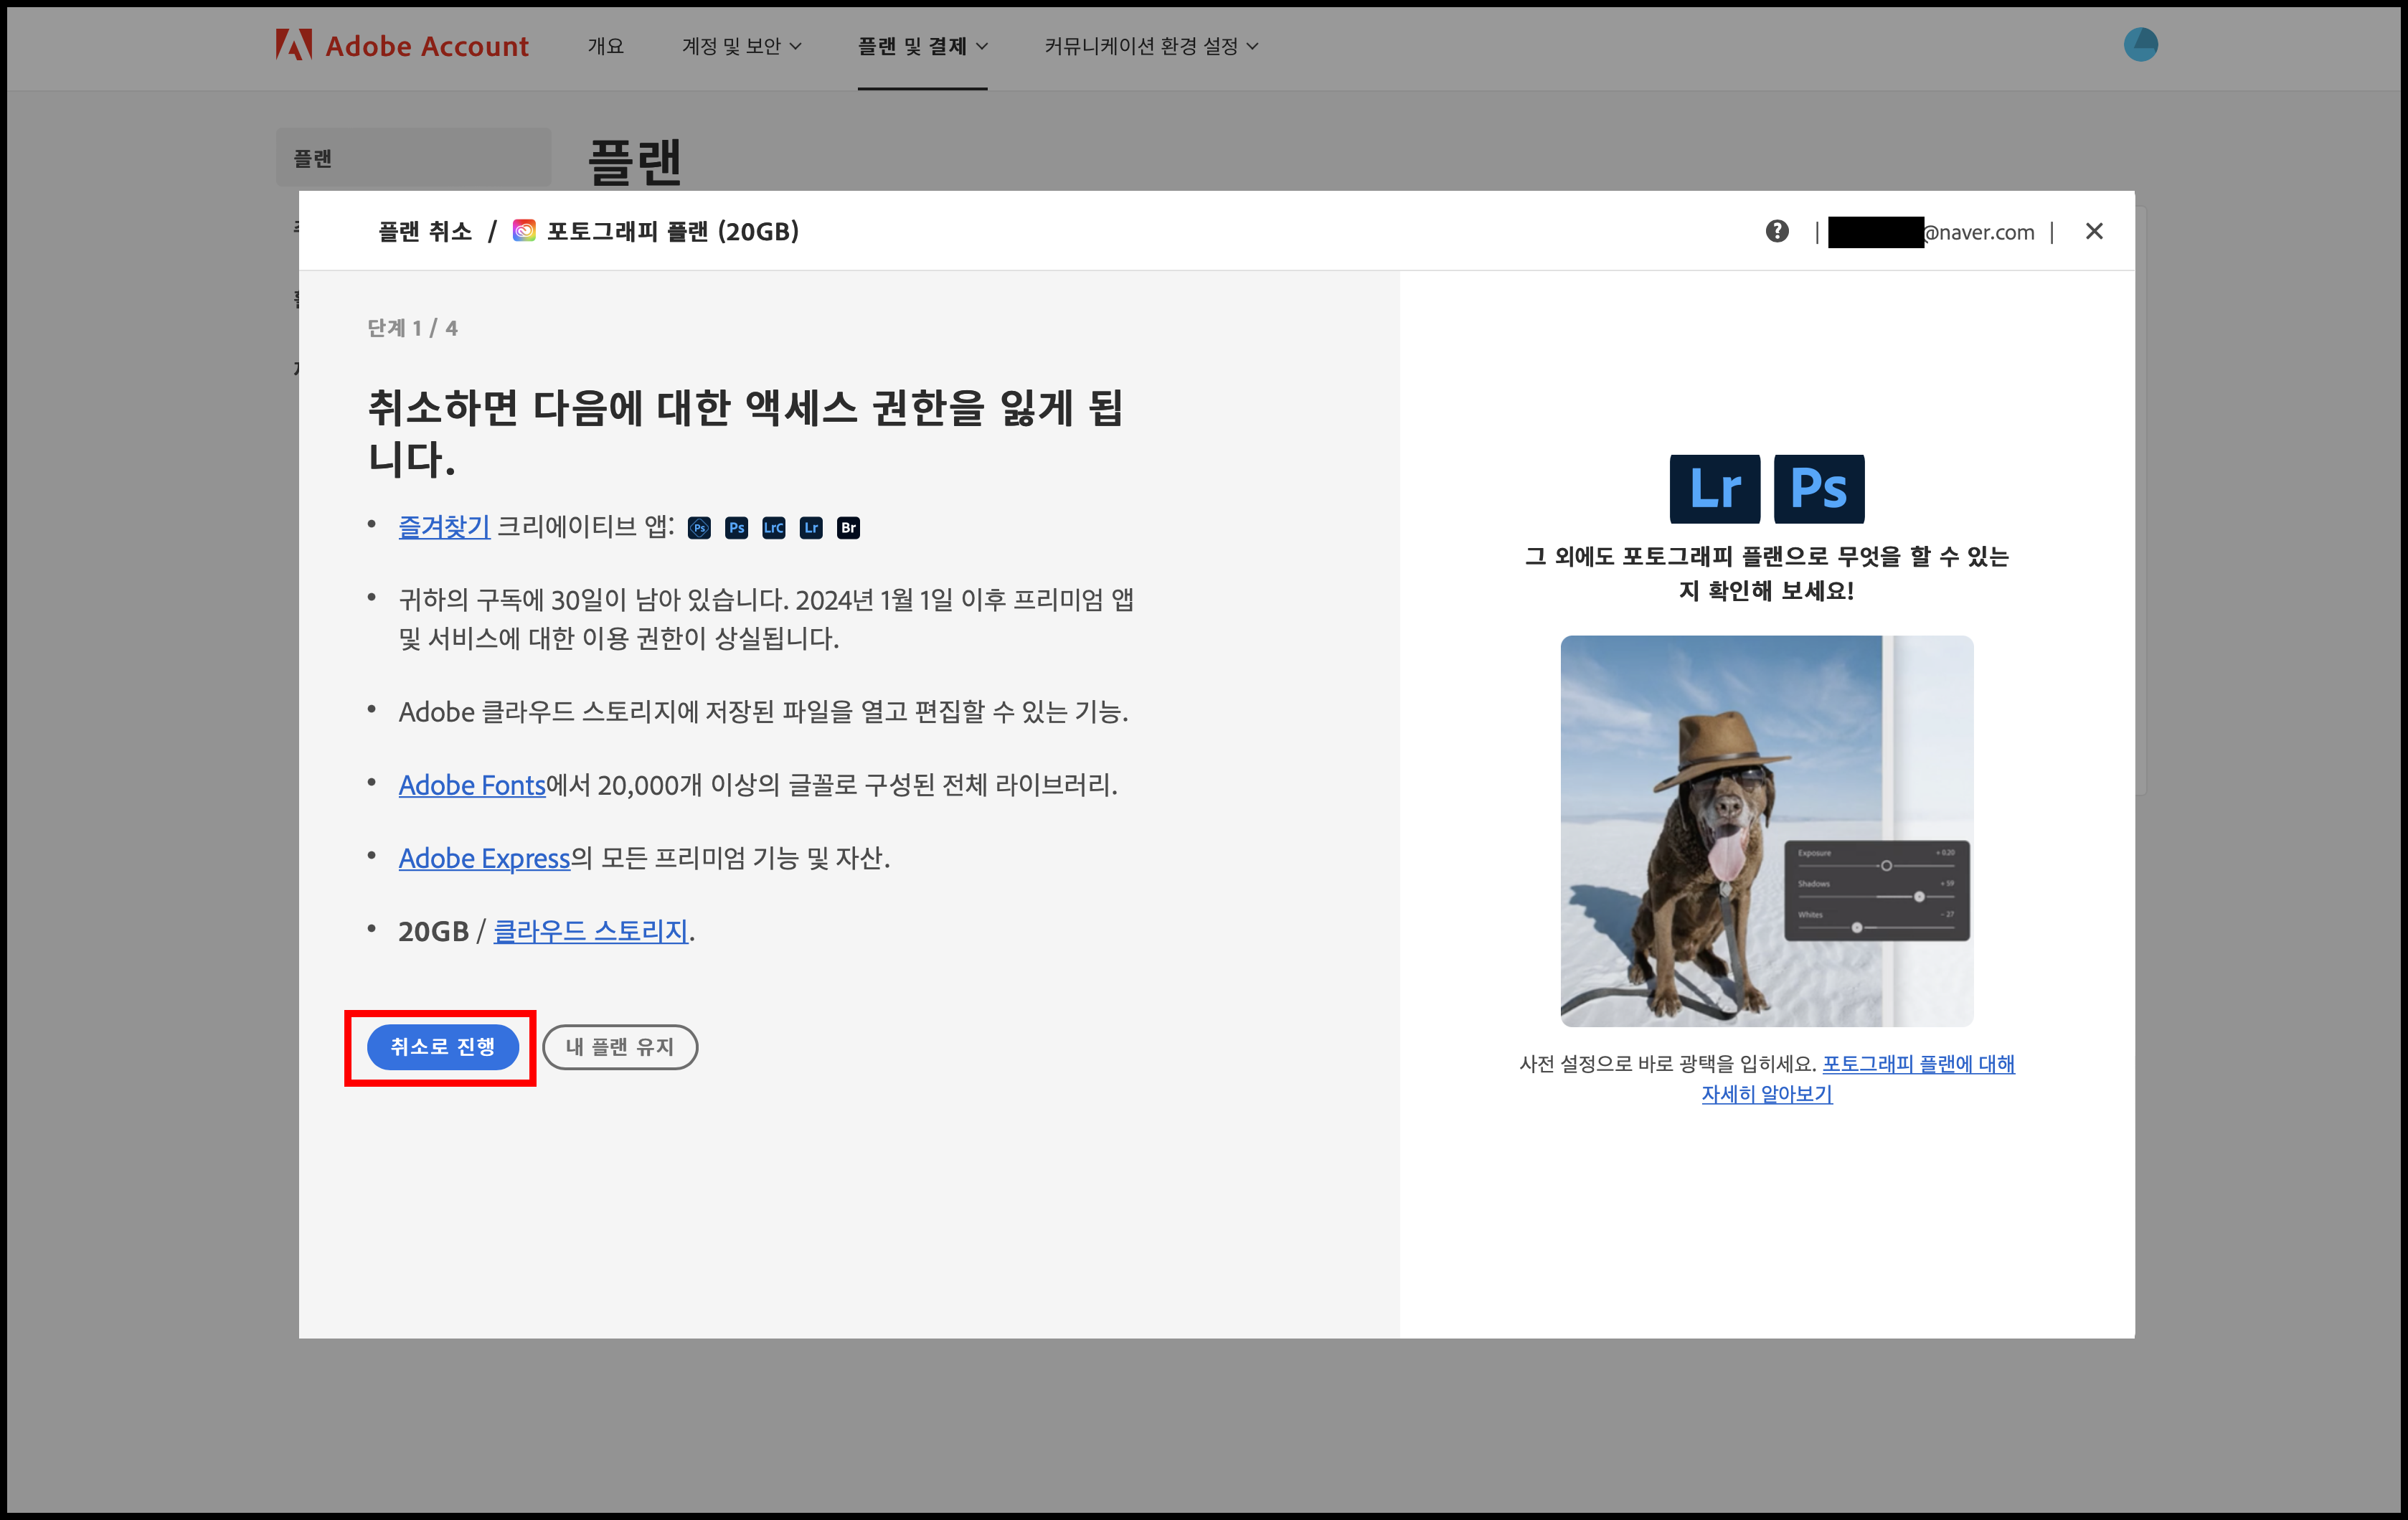Go to the 개요 menu item
The image size is (2408, 1520).
pos(605,46)
